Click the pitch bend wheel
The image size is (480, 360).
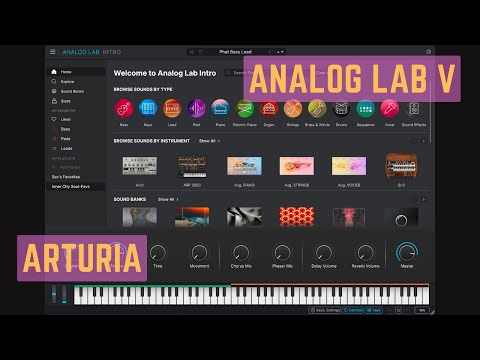[54, 294]
